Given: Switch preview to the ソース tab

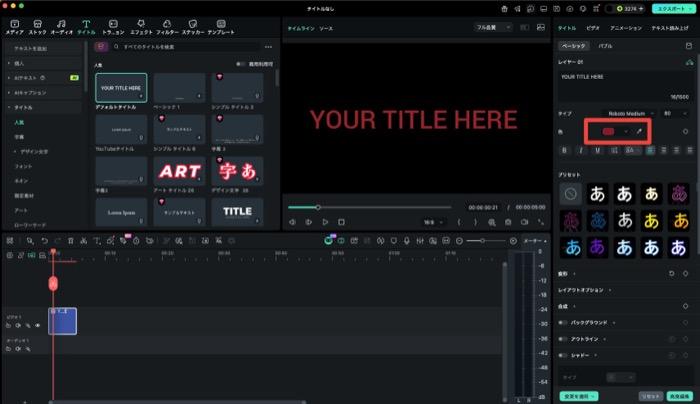Looking at the screenshot, I should click(326, 28).
